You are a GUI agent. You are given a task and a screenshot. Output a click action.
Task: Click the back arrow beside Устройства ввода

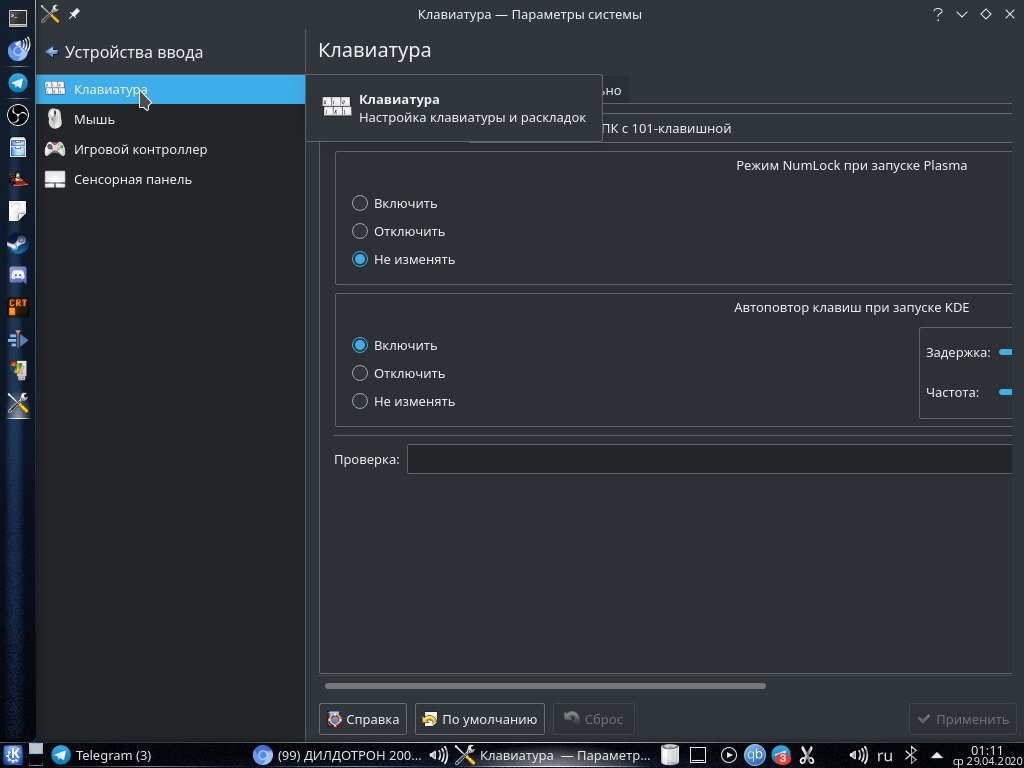click(x=52, y=52)
